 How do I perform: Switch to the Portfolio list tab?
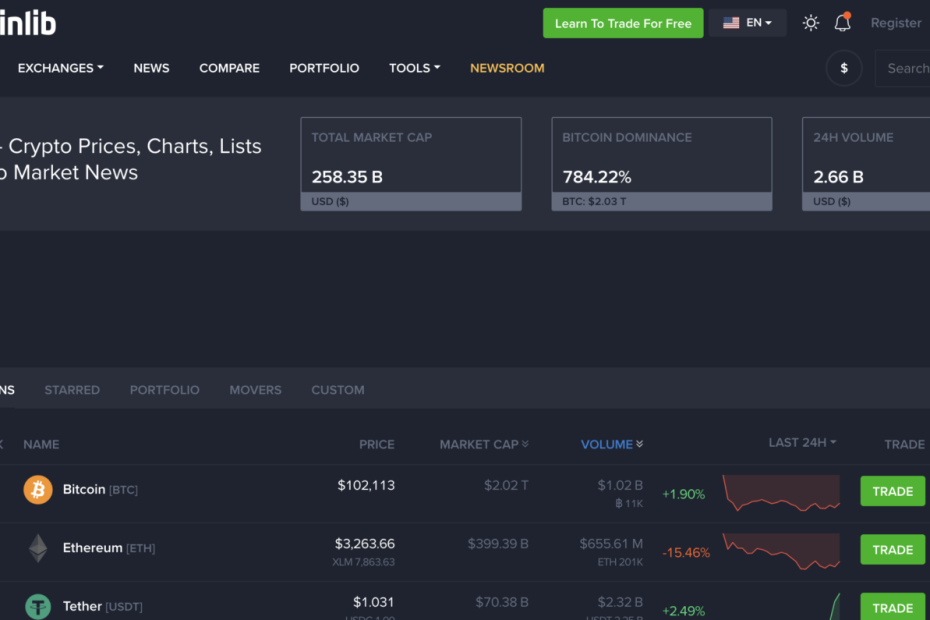coord(165,390)
